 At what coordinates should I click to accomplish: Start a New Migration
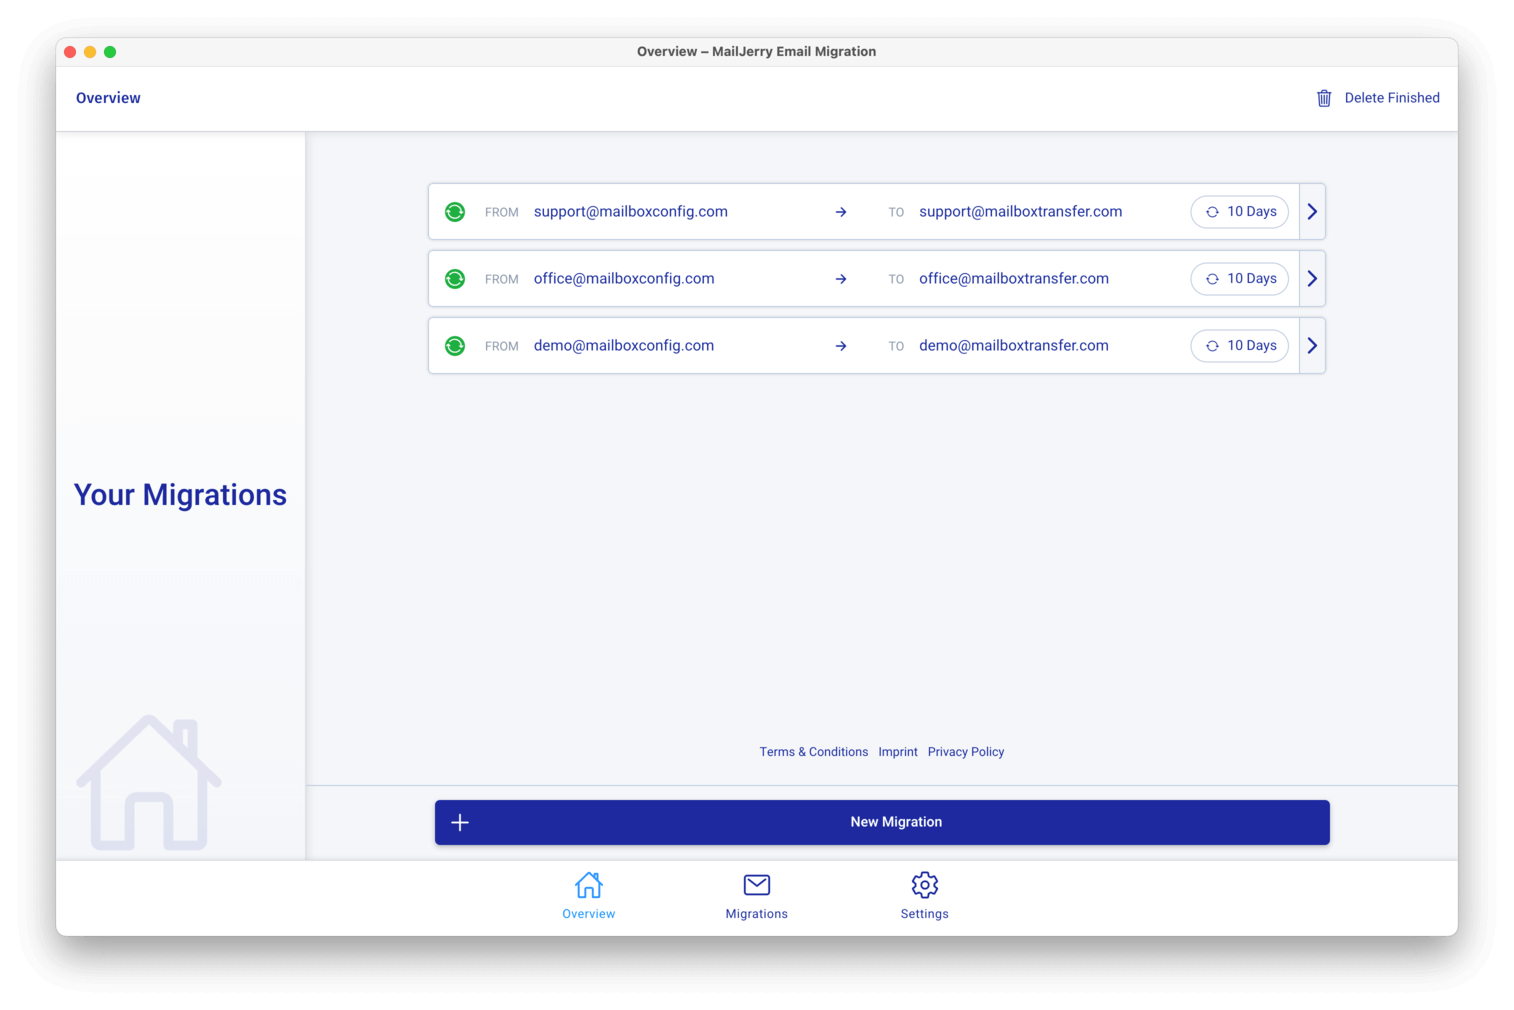[x=882, y=822]
